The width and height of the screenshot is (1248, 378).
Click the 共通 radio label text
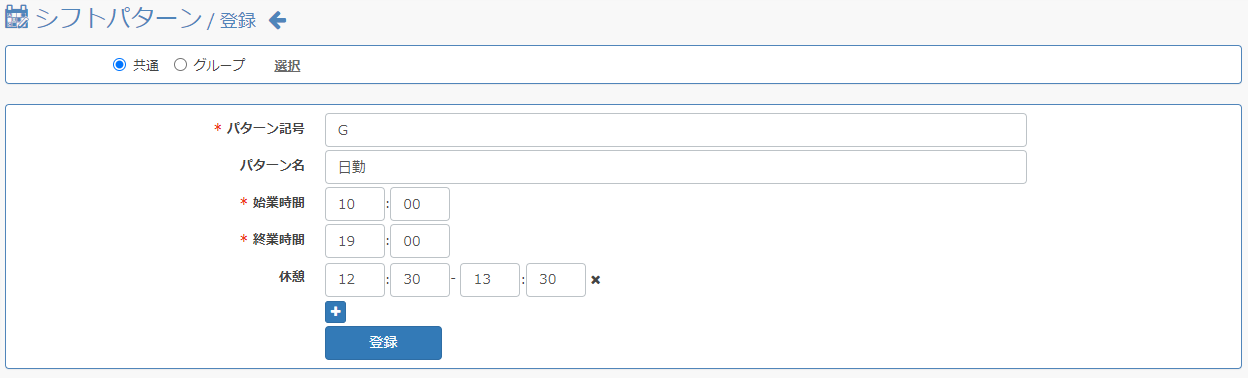146,65
